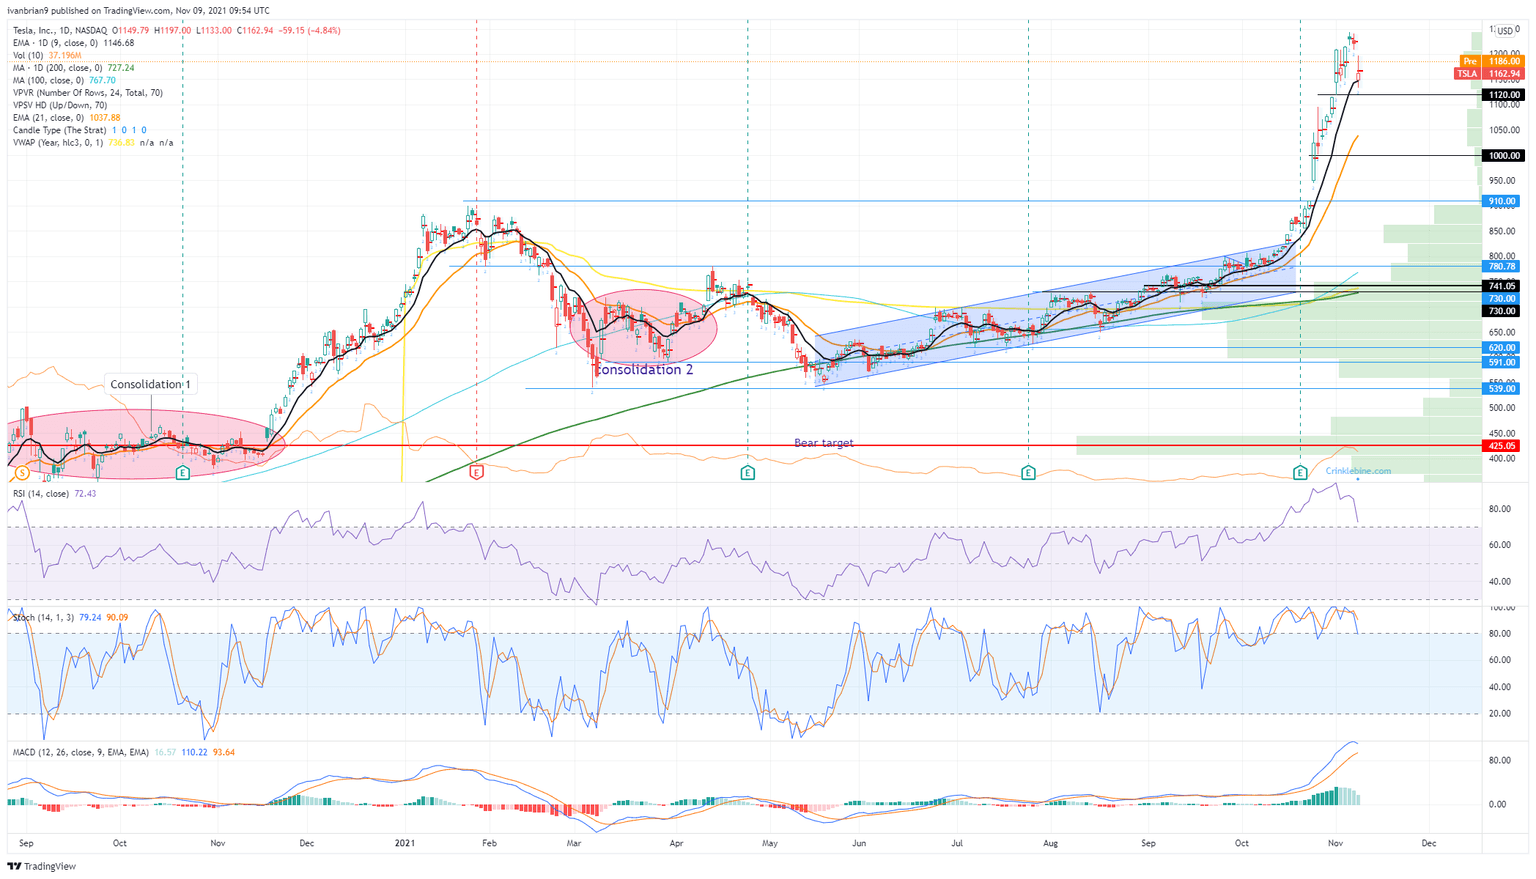Viewport: 1536px width, 879px height.
Task: Select the Consolidation 2 text label
Action: [644, 370]
